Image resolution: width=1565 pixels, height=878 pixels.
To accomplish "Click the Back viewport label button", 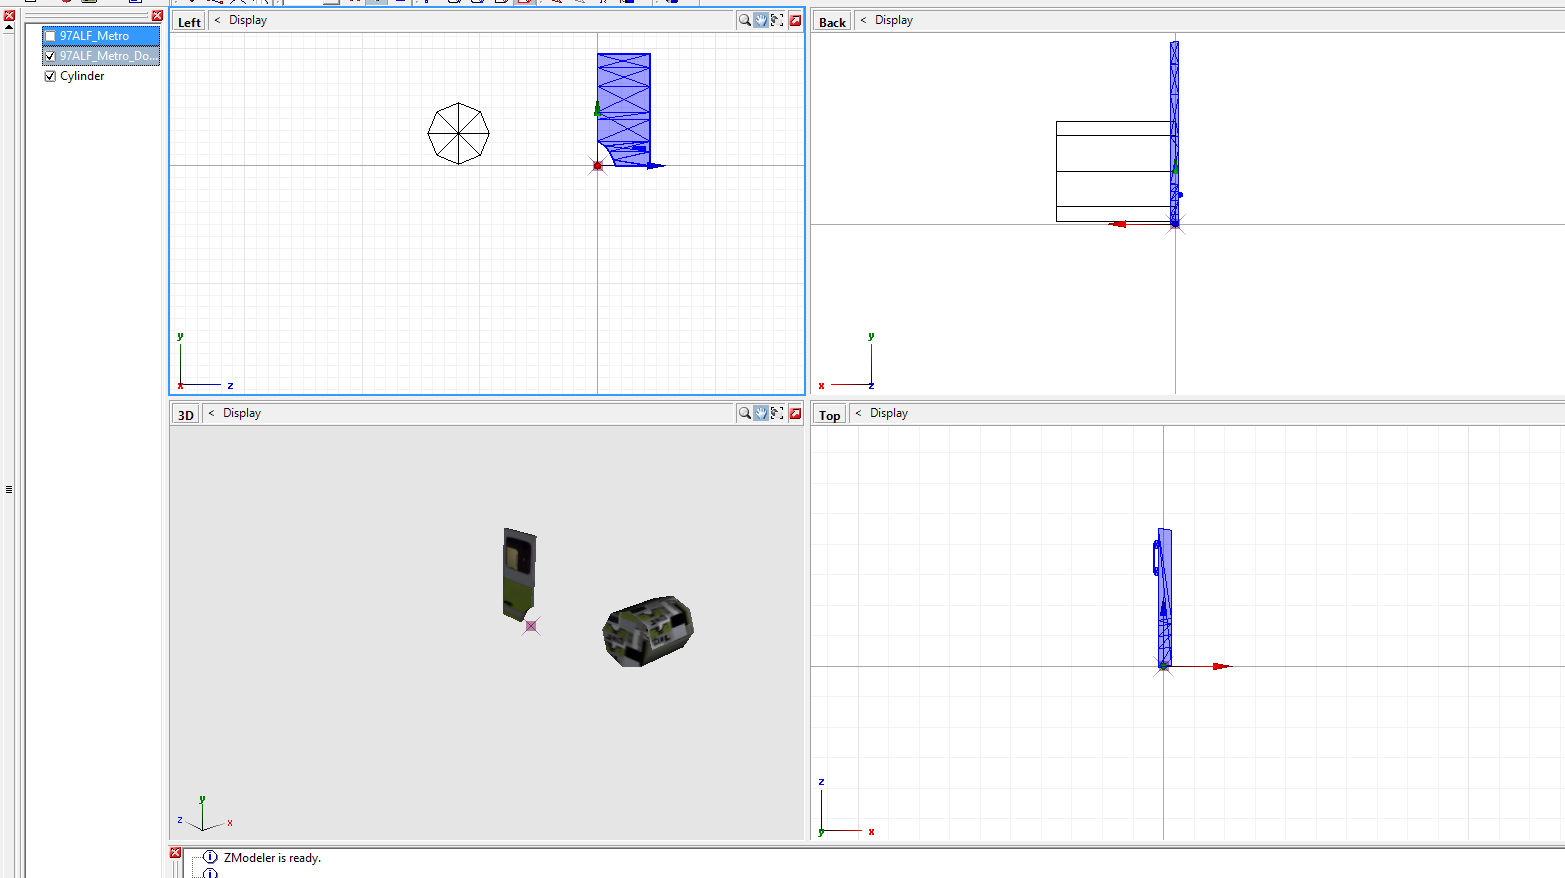I will coord(831,19).
